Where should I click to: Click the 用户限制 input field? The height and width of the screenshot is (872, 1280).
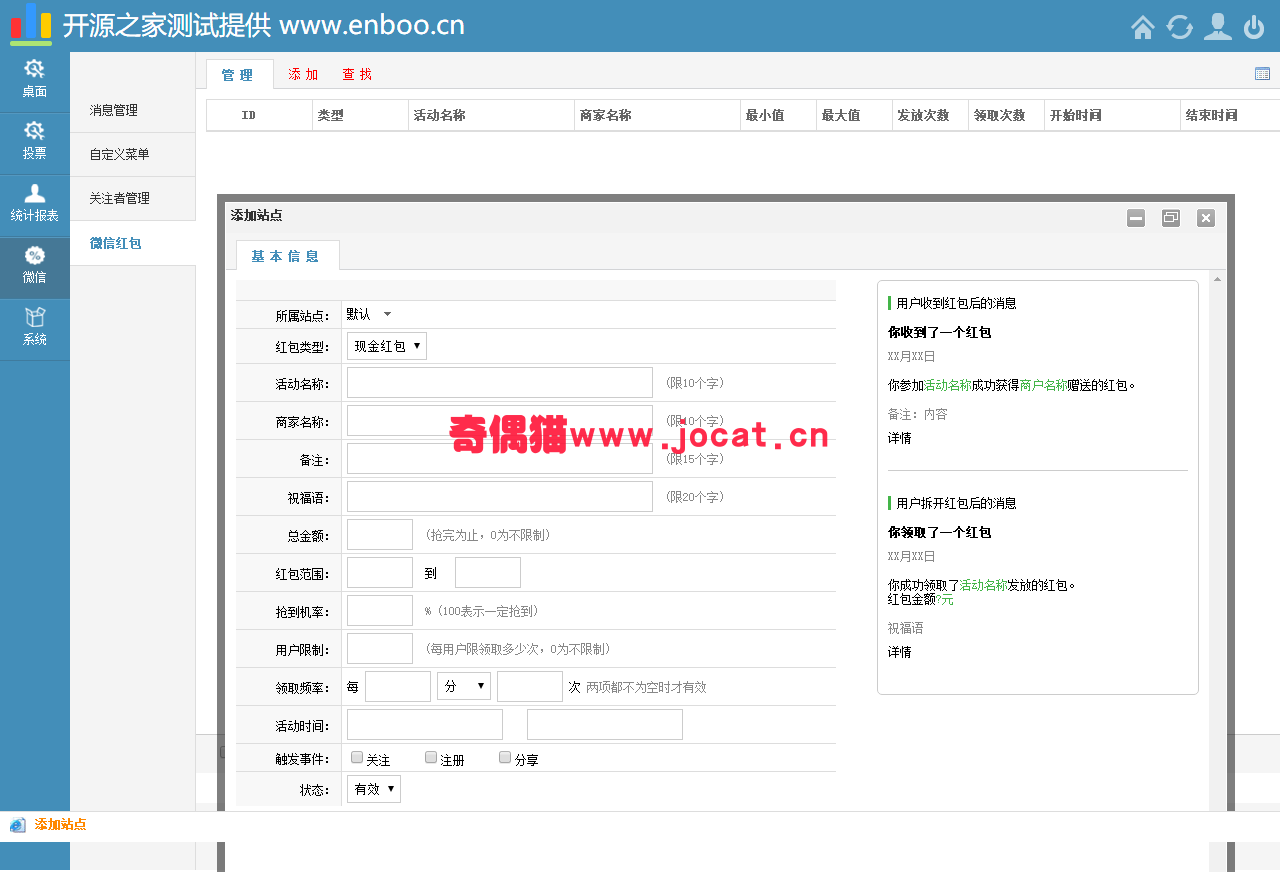(380, 648)
